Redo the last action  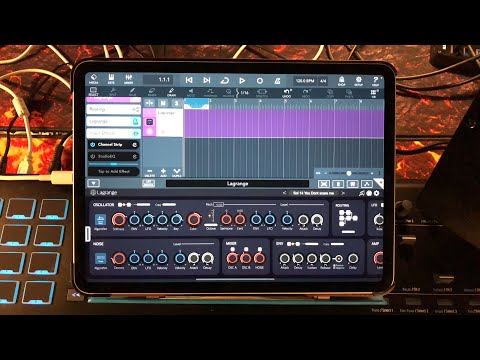[306, 93]
